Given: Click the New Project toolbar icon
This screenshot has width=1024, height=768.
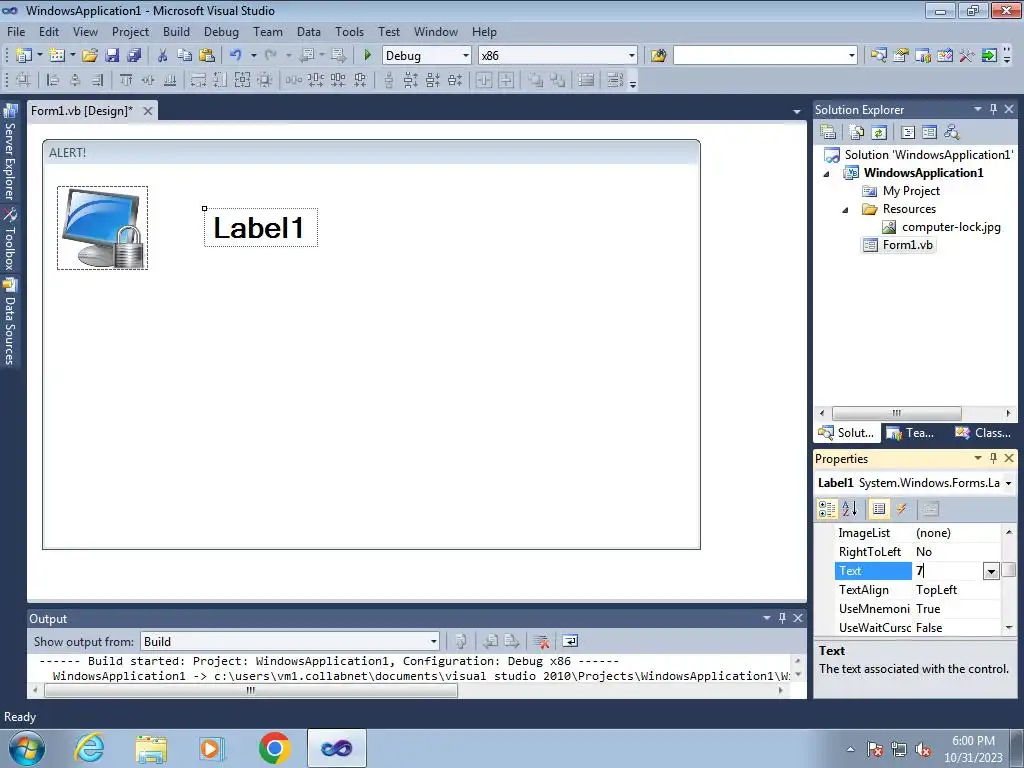Looking at the screenshot, I should click(x=24, y=56).
